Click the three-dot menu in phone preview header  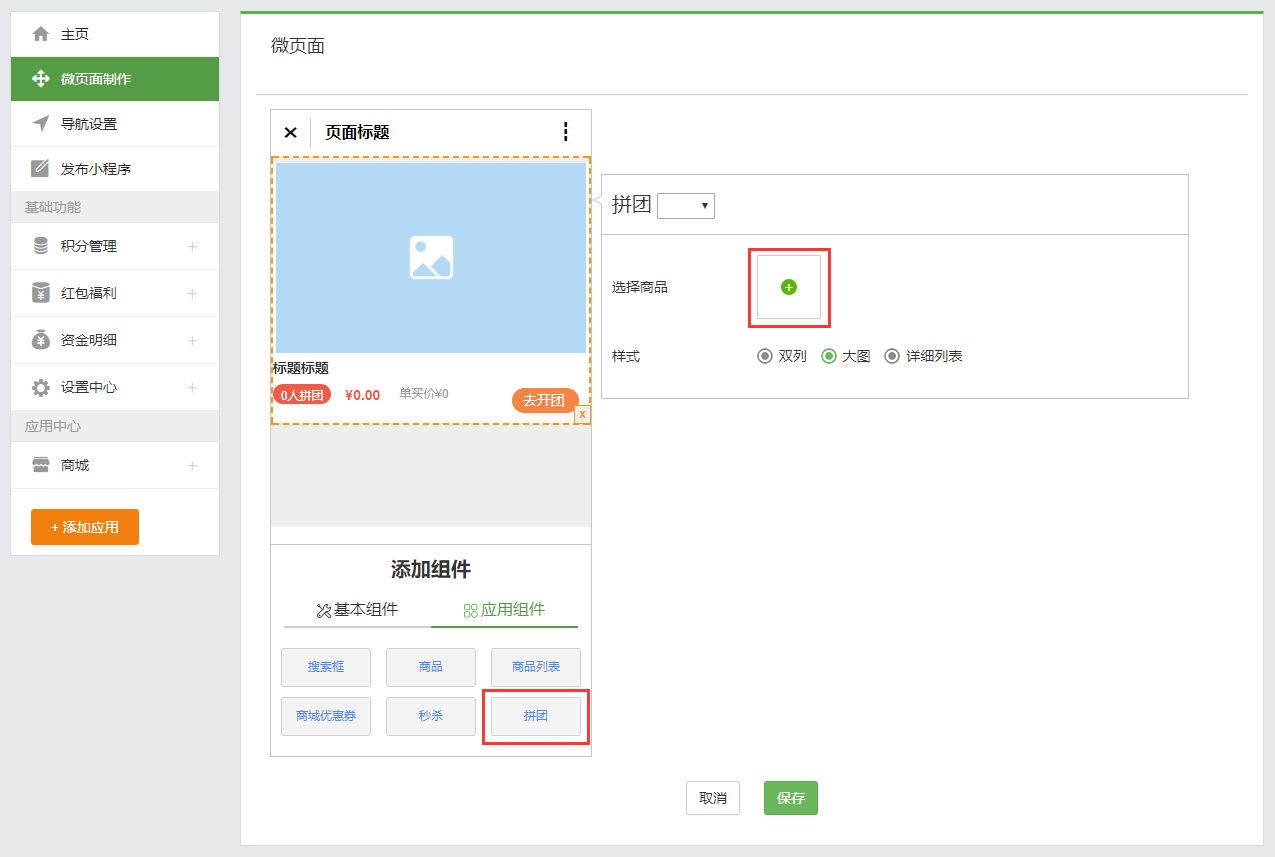(x=565, y=132)
